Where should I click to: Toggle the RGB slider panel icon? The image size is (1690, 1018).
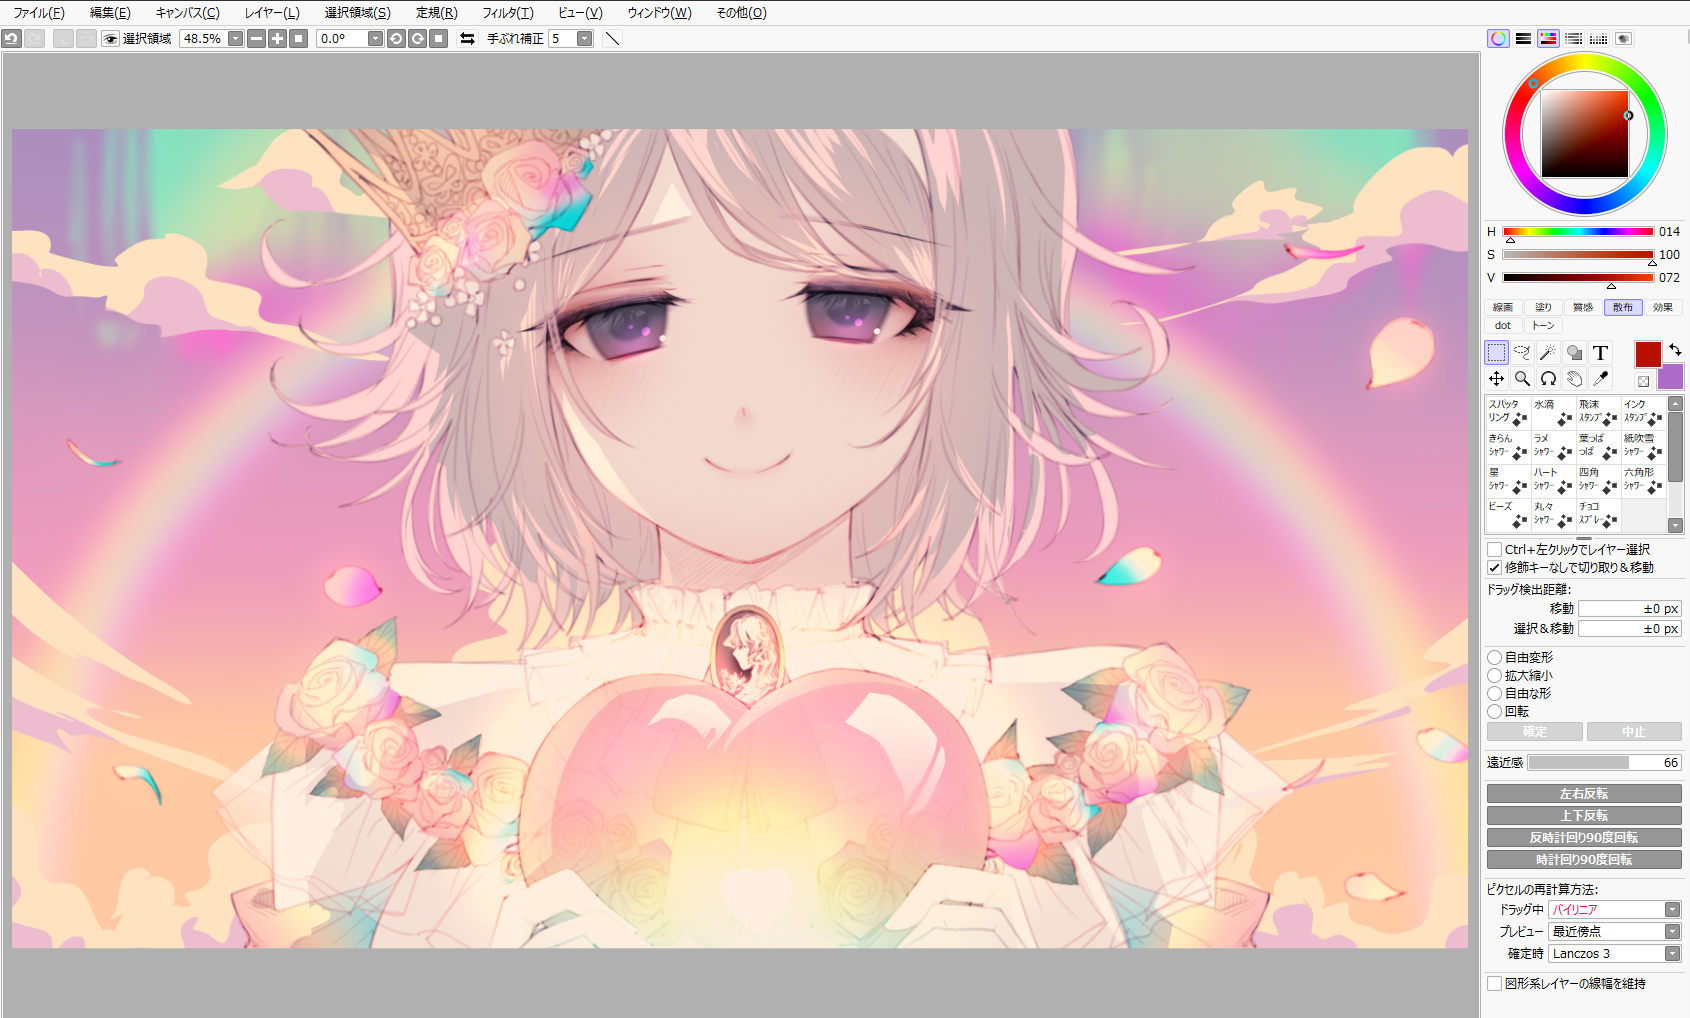pos(1523,38)
